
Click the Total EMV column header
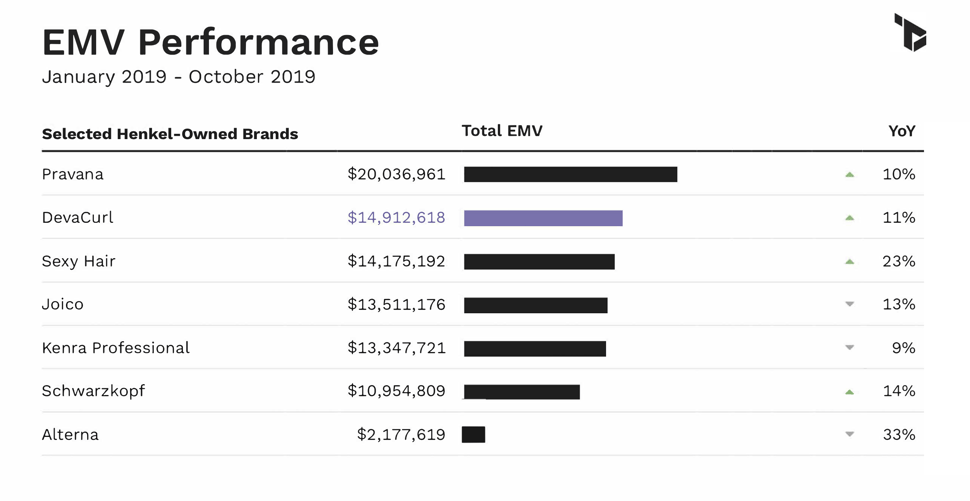[x=502, y=131]
